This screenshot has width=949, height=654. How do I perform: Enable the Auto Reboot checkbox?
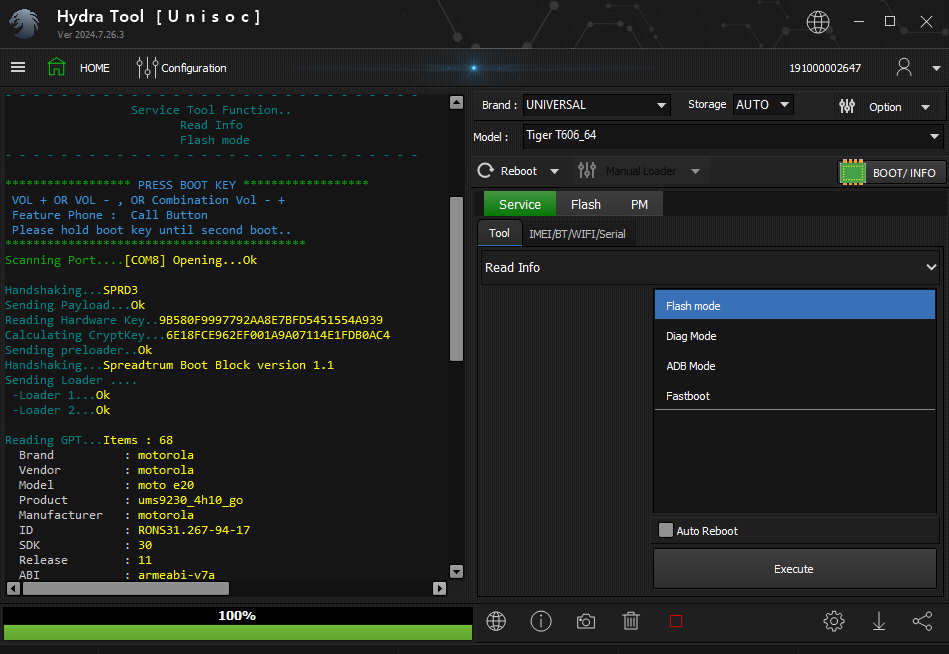(666, 530)
